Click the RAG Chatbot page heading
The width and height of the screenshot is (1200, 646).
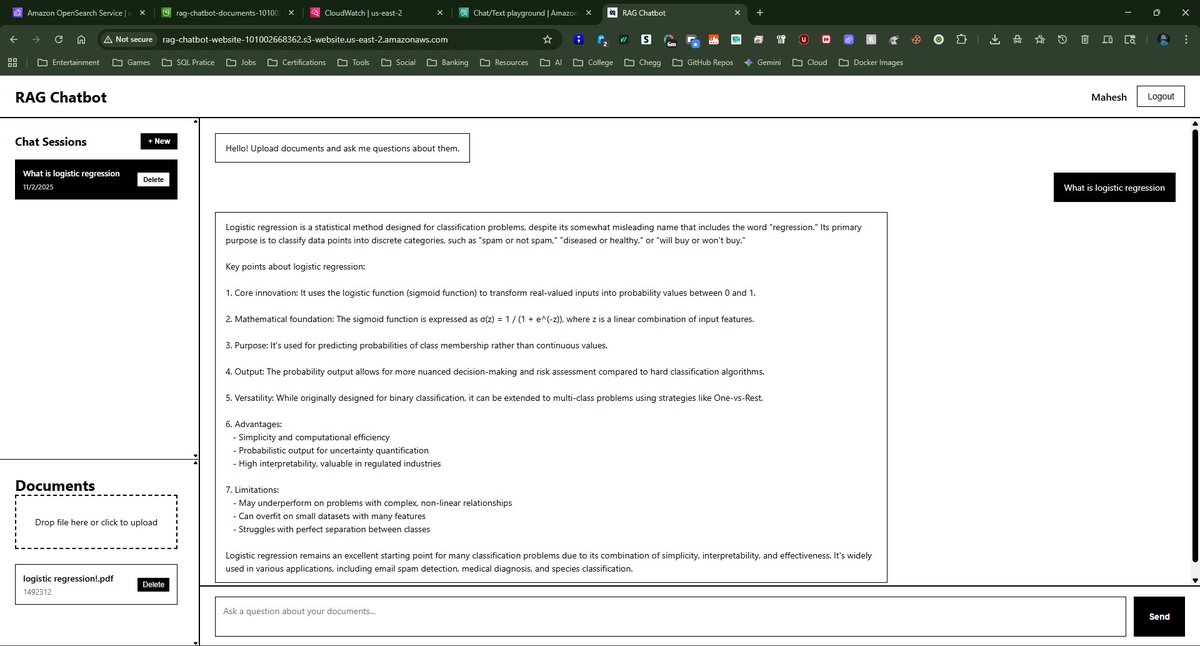tap(61, 97)
